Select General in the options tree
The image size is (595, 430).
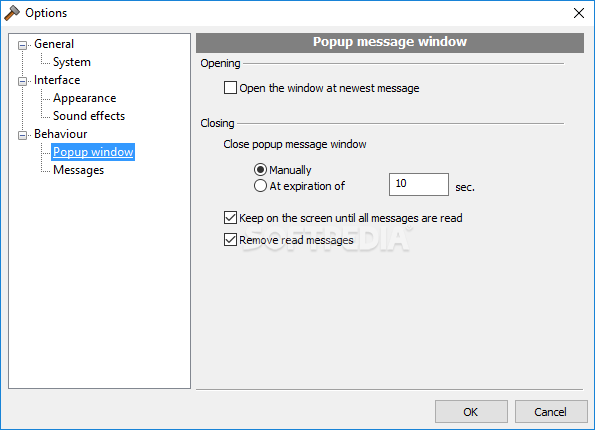54,44
